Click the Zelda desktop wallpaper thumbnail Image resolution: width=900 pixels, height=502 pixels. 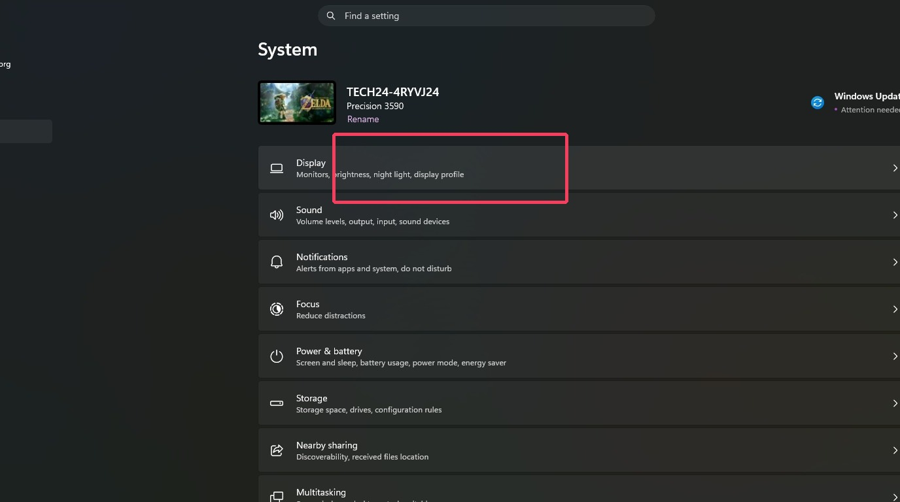pyautogui.click(x=297, y=103)
